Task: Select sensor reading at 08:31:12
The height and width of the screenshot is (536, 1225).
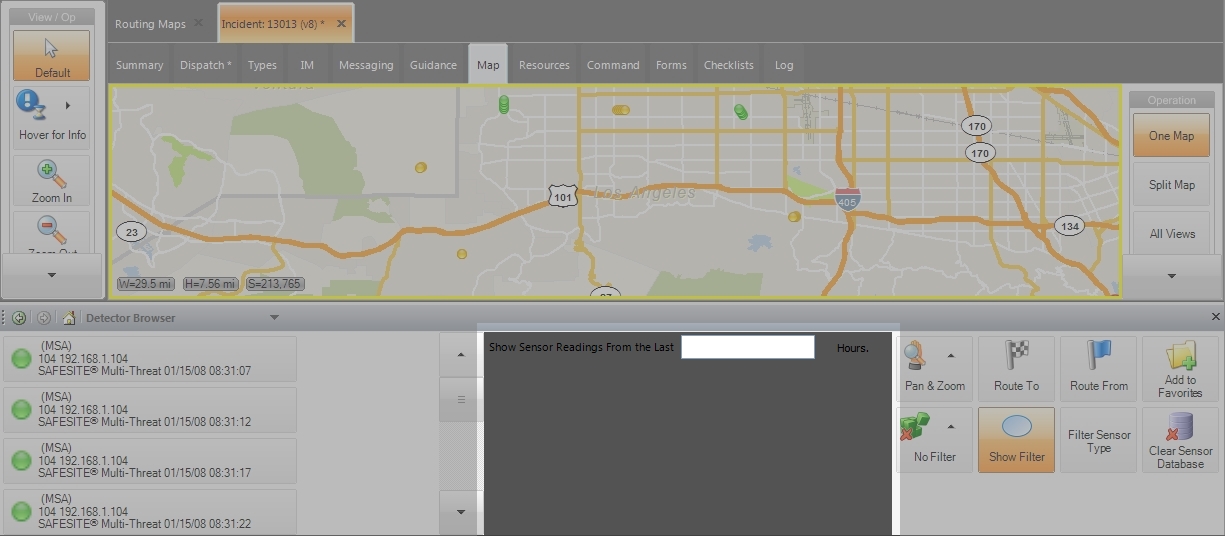Action: tap(151, 410)
